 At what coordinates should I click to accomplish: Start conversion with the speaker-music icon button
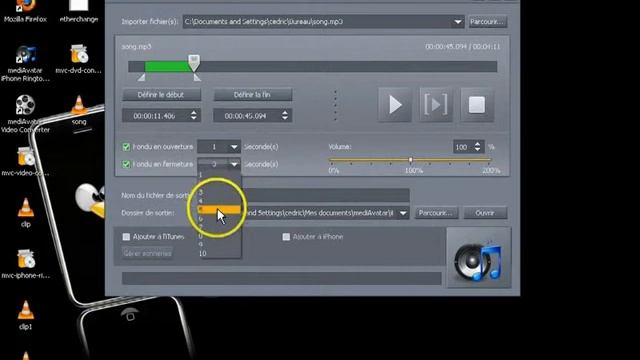pos(478,258)
